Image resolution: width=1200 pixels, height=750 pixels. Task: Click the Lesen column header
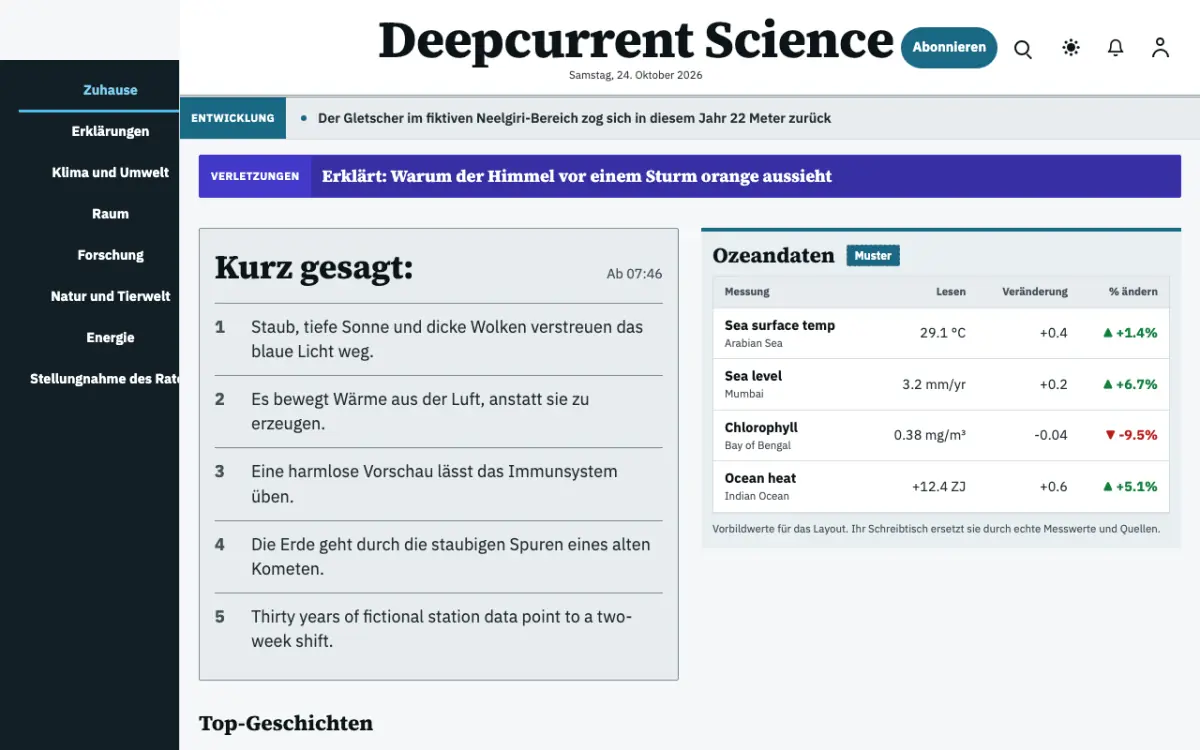click(x=951, y=292)
